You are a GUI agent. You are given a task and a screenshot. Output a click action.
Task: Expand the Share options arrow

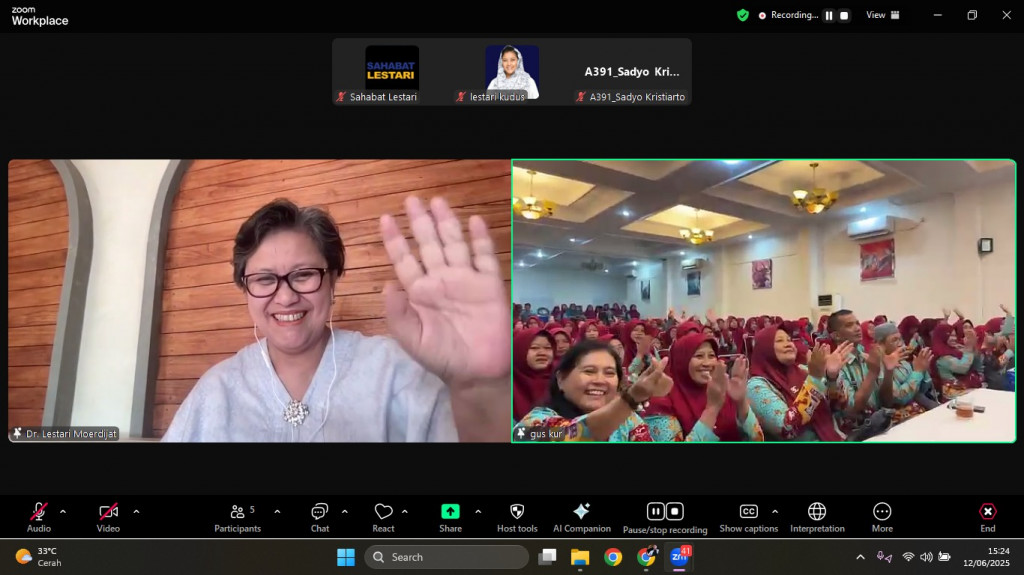(478, 512)
